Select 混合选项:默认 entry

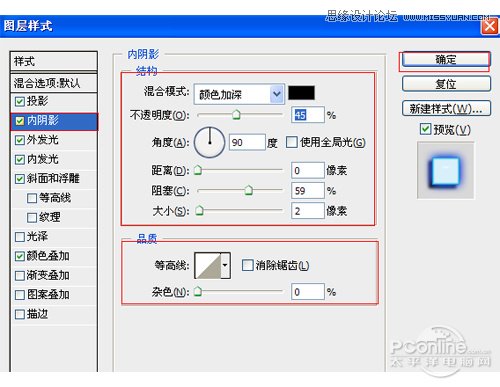click(54, 83)
